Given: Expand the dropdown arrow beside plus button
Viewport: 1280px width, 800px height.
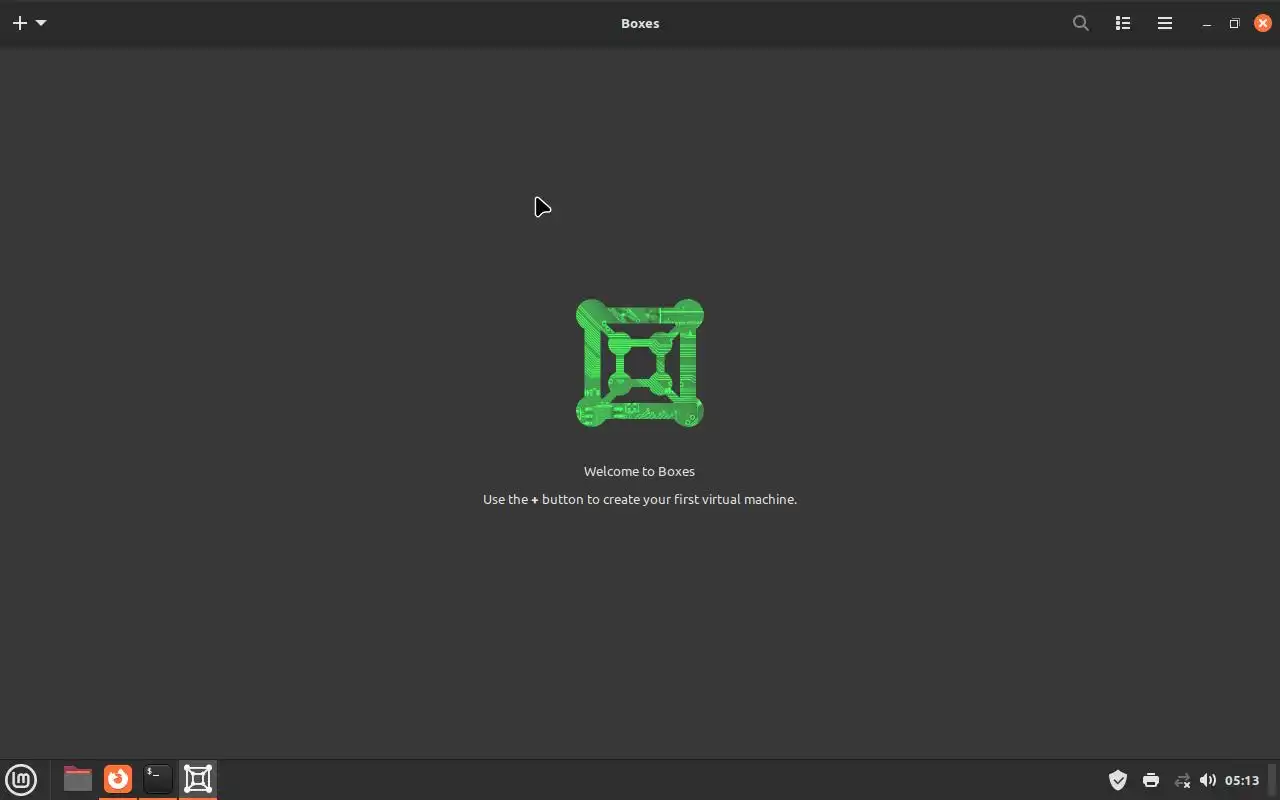Looking at the screenshot, I should click(41, 23).
